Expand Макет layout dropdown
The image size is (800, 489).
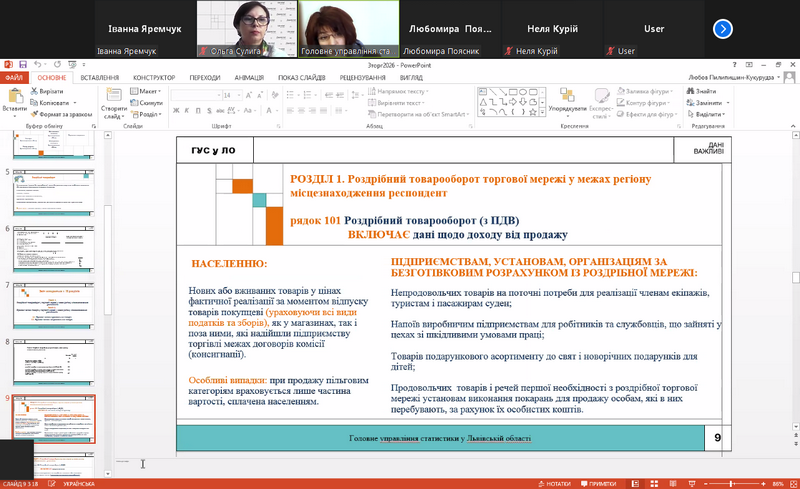pyautogui.click(x=146, y=91)
